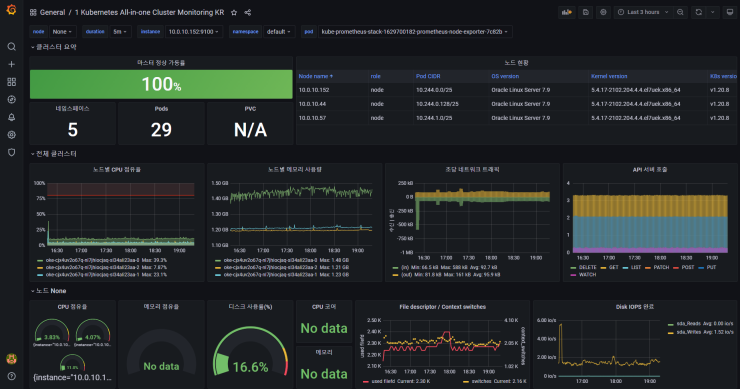This screenshot has width=740, height=389.
Task: Toggle sda_Writes series in Disk IOPS legend
Action: tap(689, 332)
